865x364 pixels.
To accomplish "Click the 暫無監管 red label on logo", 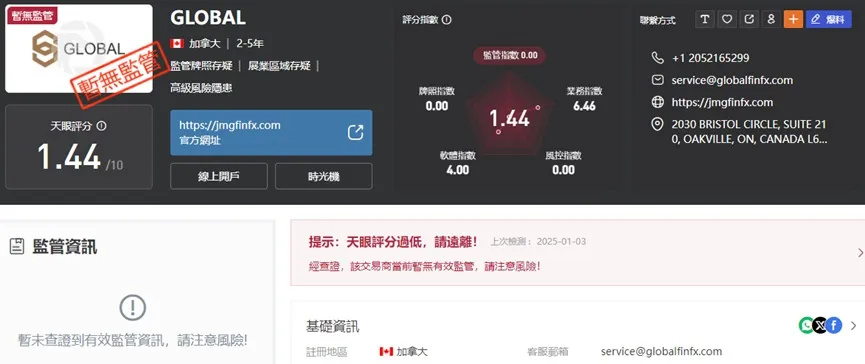I will click(32, 15).
